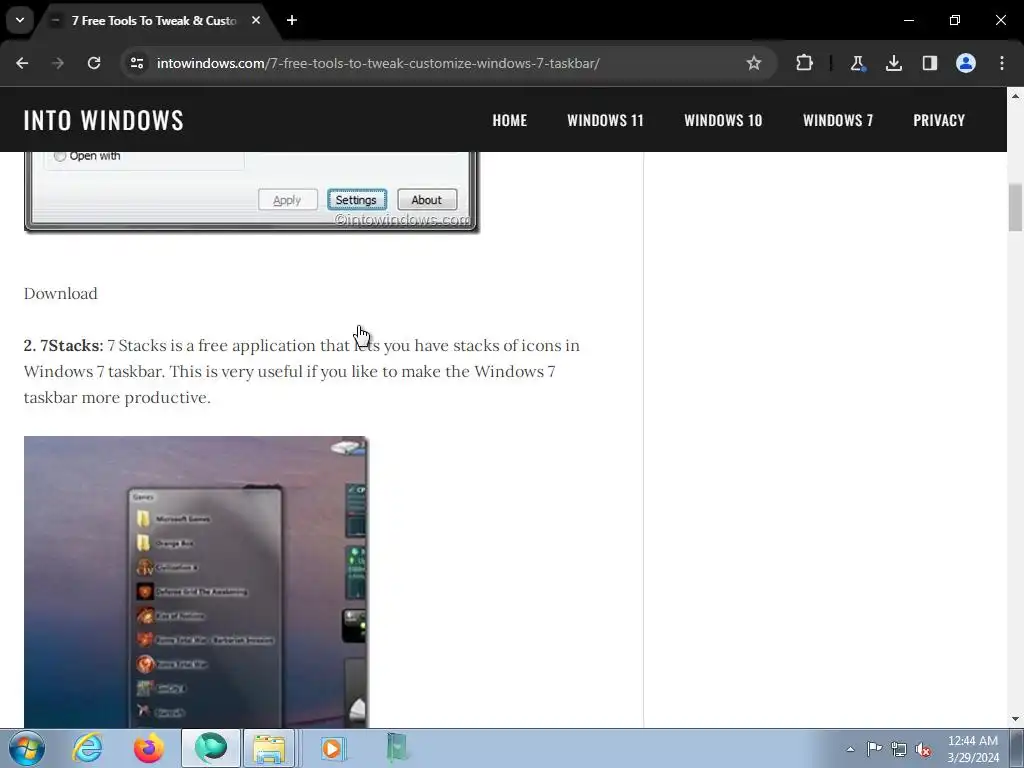Launch Firefox from the taskbar
This screenshot has width=1024, height=768.
coord(149,748)
